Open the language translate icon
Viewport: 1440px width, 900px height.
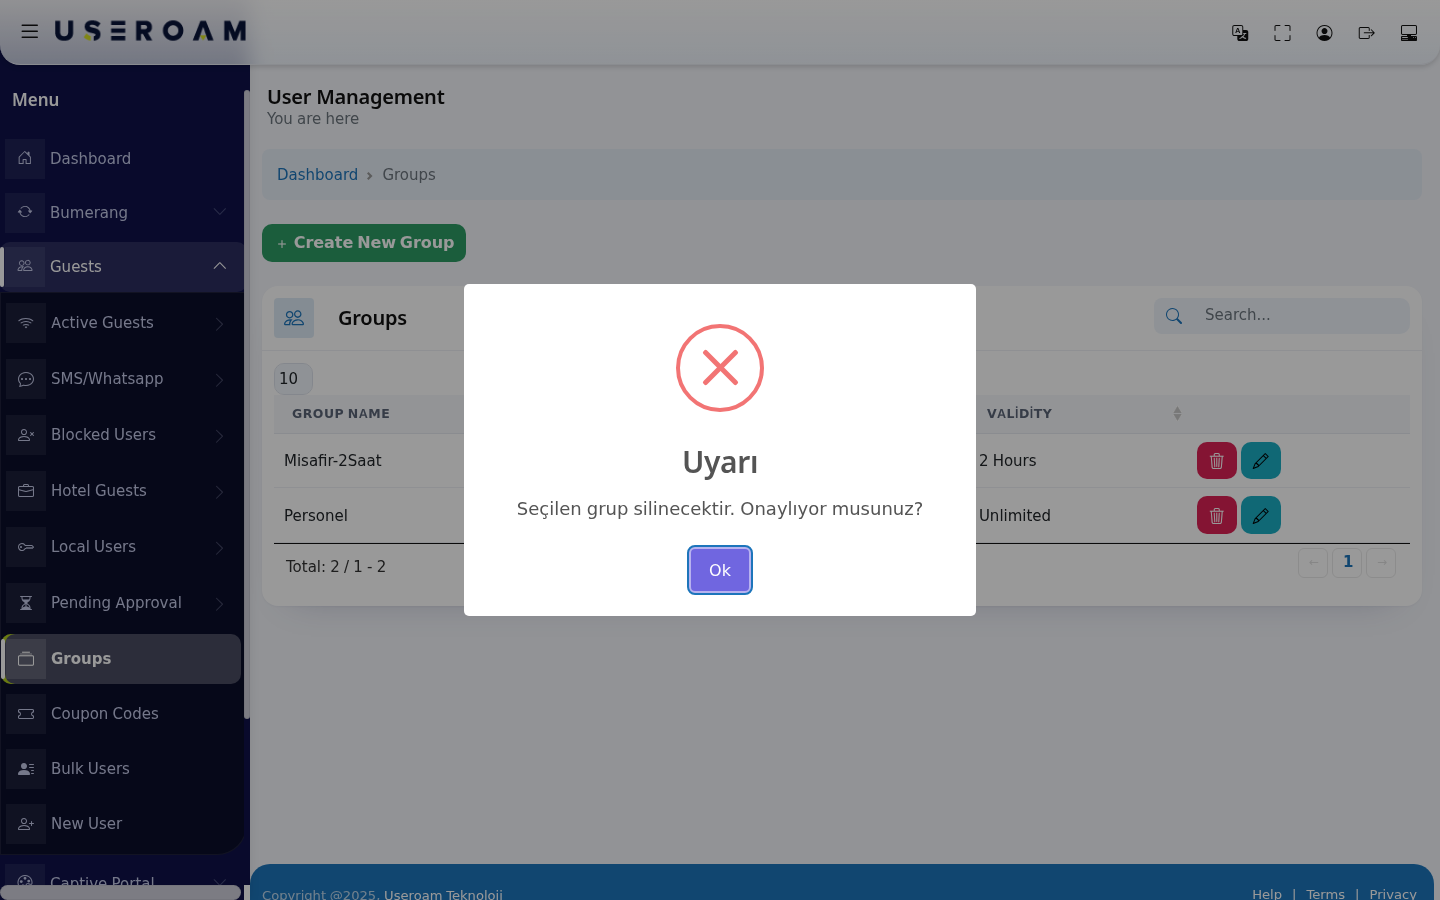[1240, 33]
